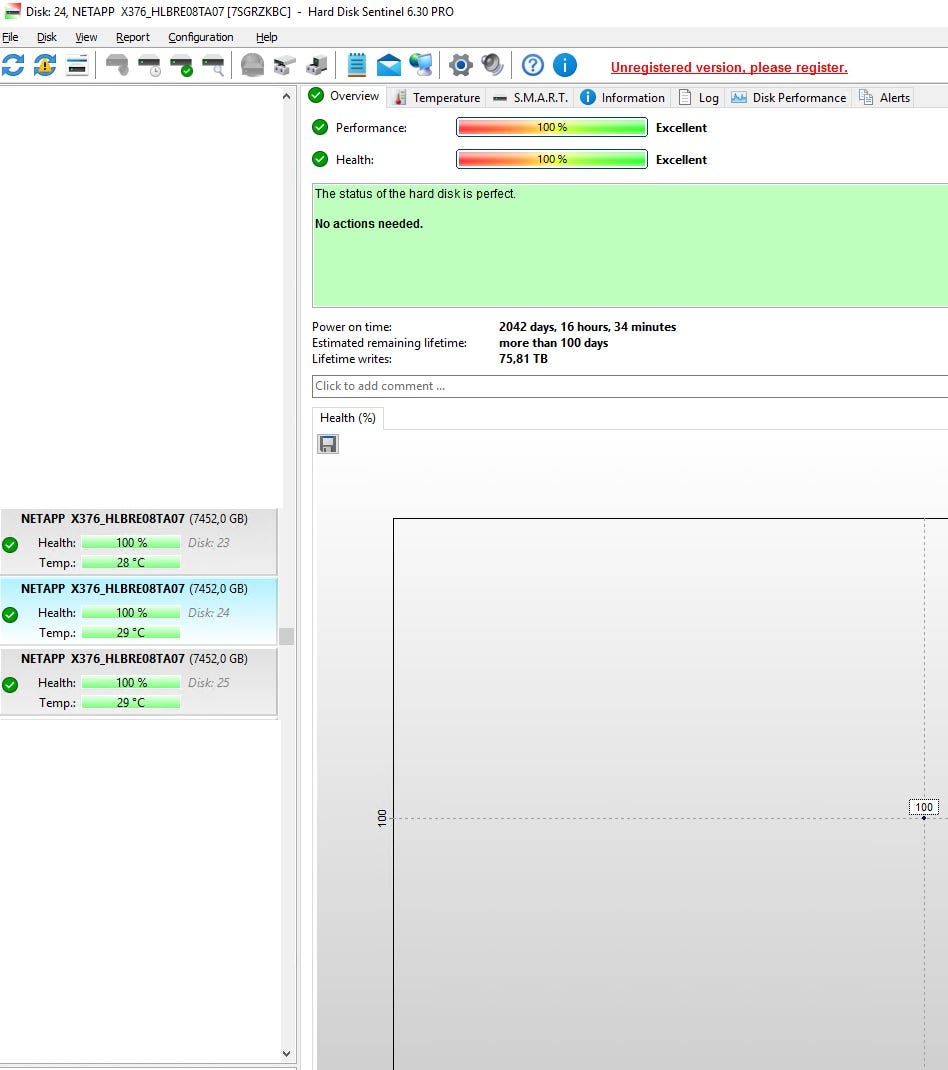The width and height of the screenshot is (948, 1070).
Task: Click green check icon beside Health label
Action: (319, 159)
